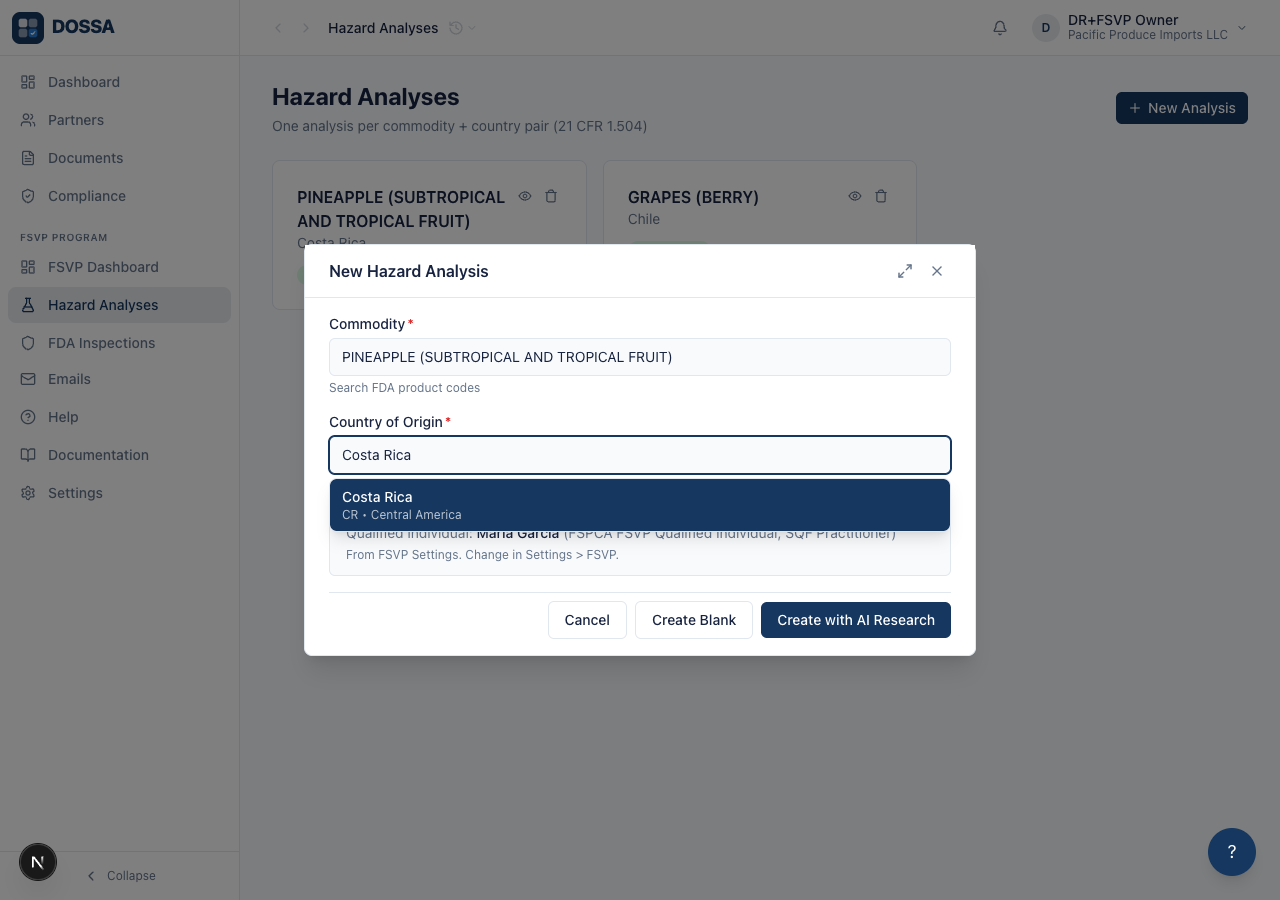1280x900 pixels.
Task: Open Settings from the sidebar
Action: [x=119, y=493]
